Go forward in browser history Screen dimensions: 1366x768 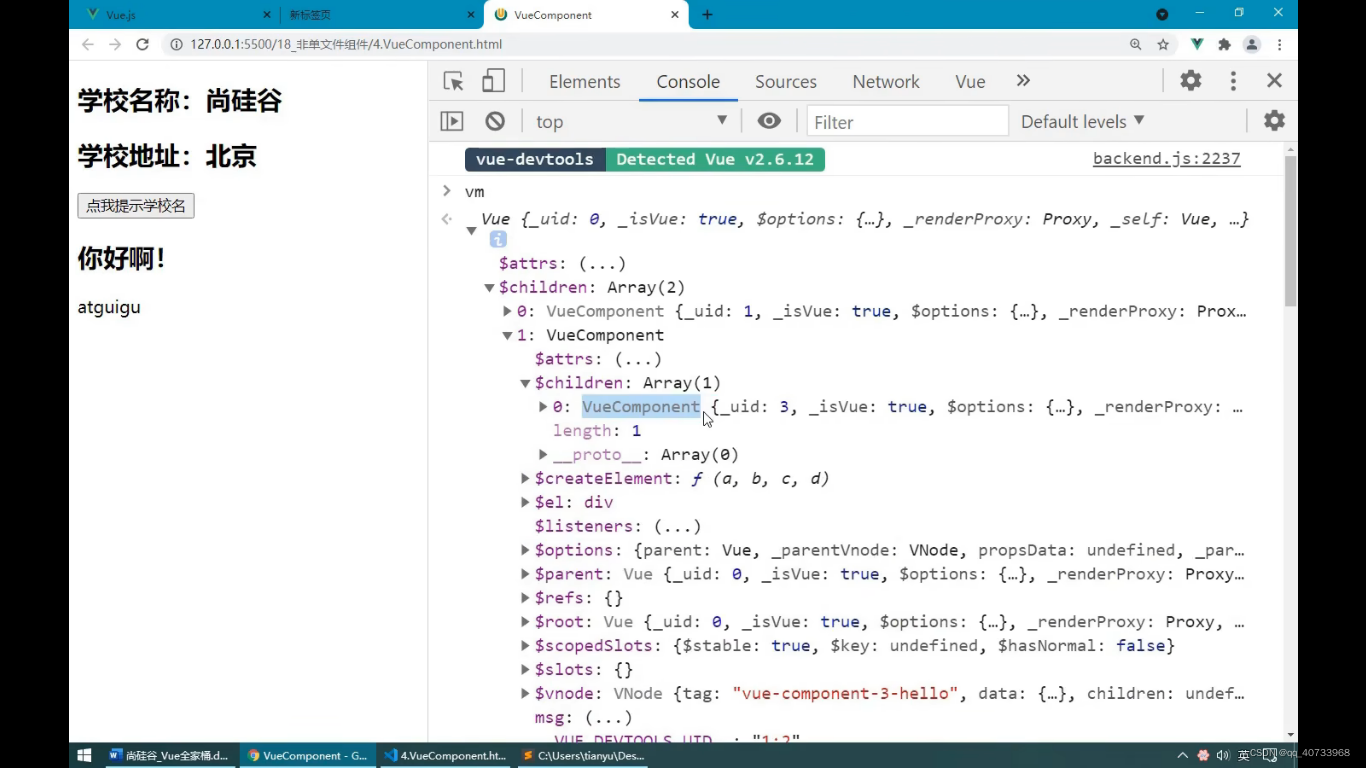[x=115, y=44]
